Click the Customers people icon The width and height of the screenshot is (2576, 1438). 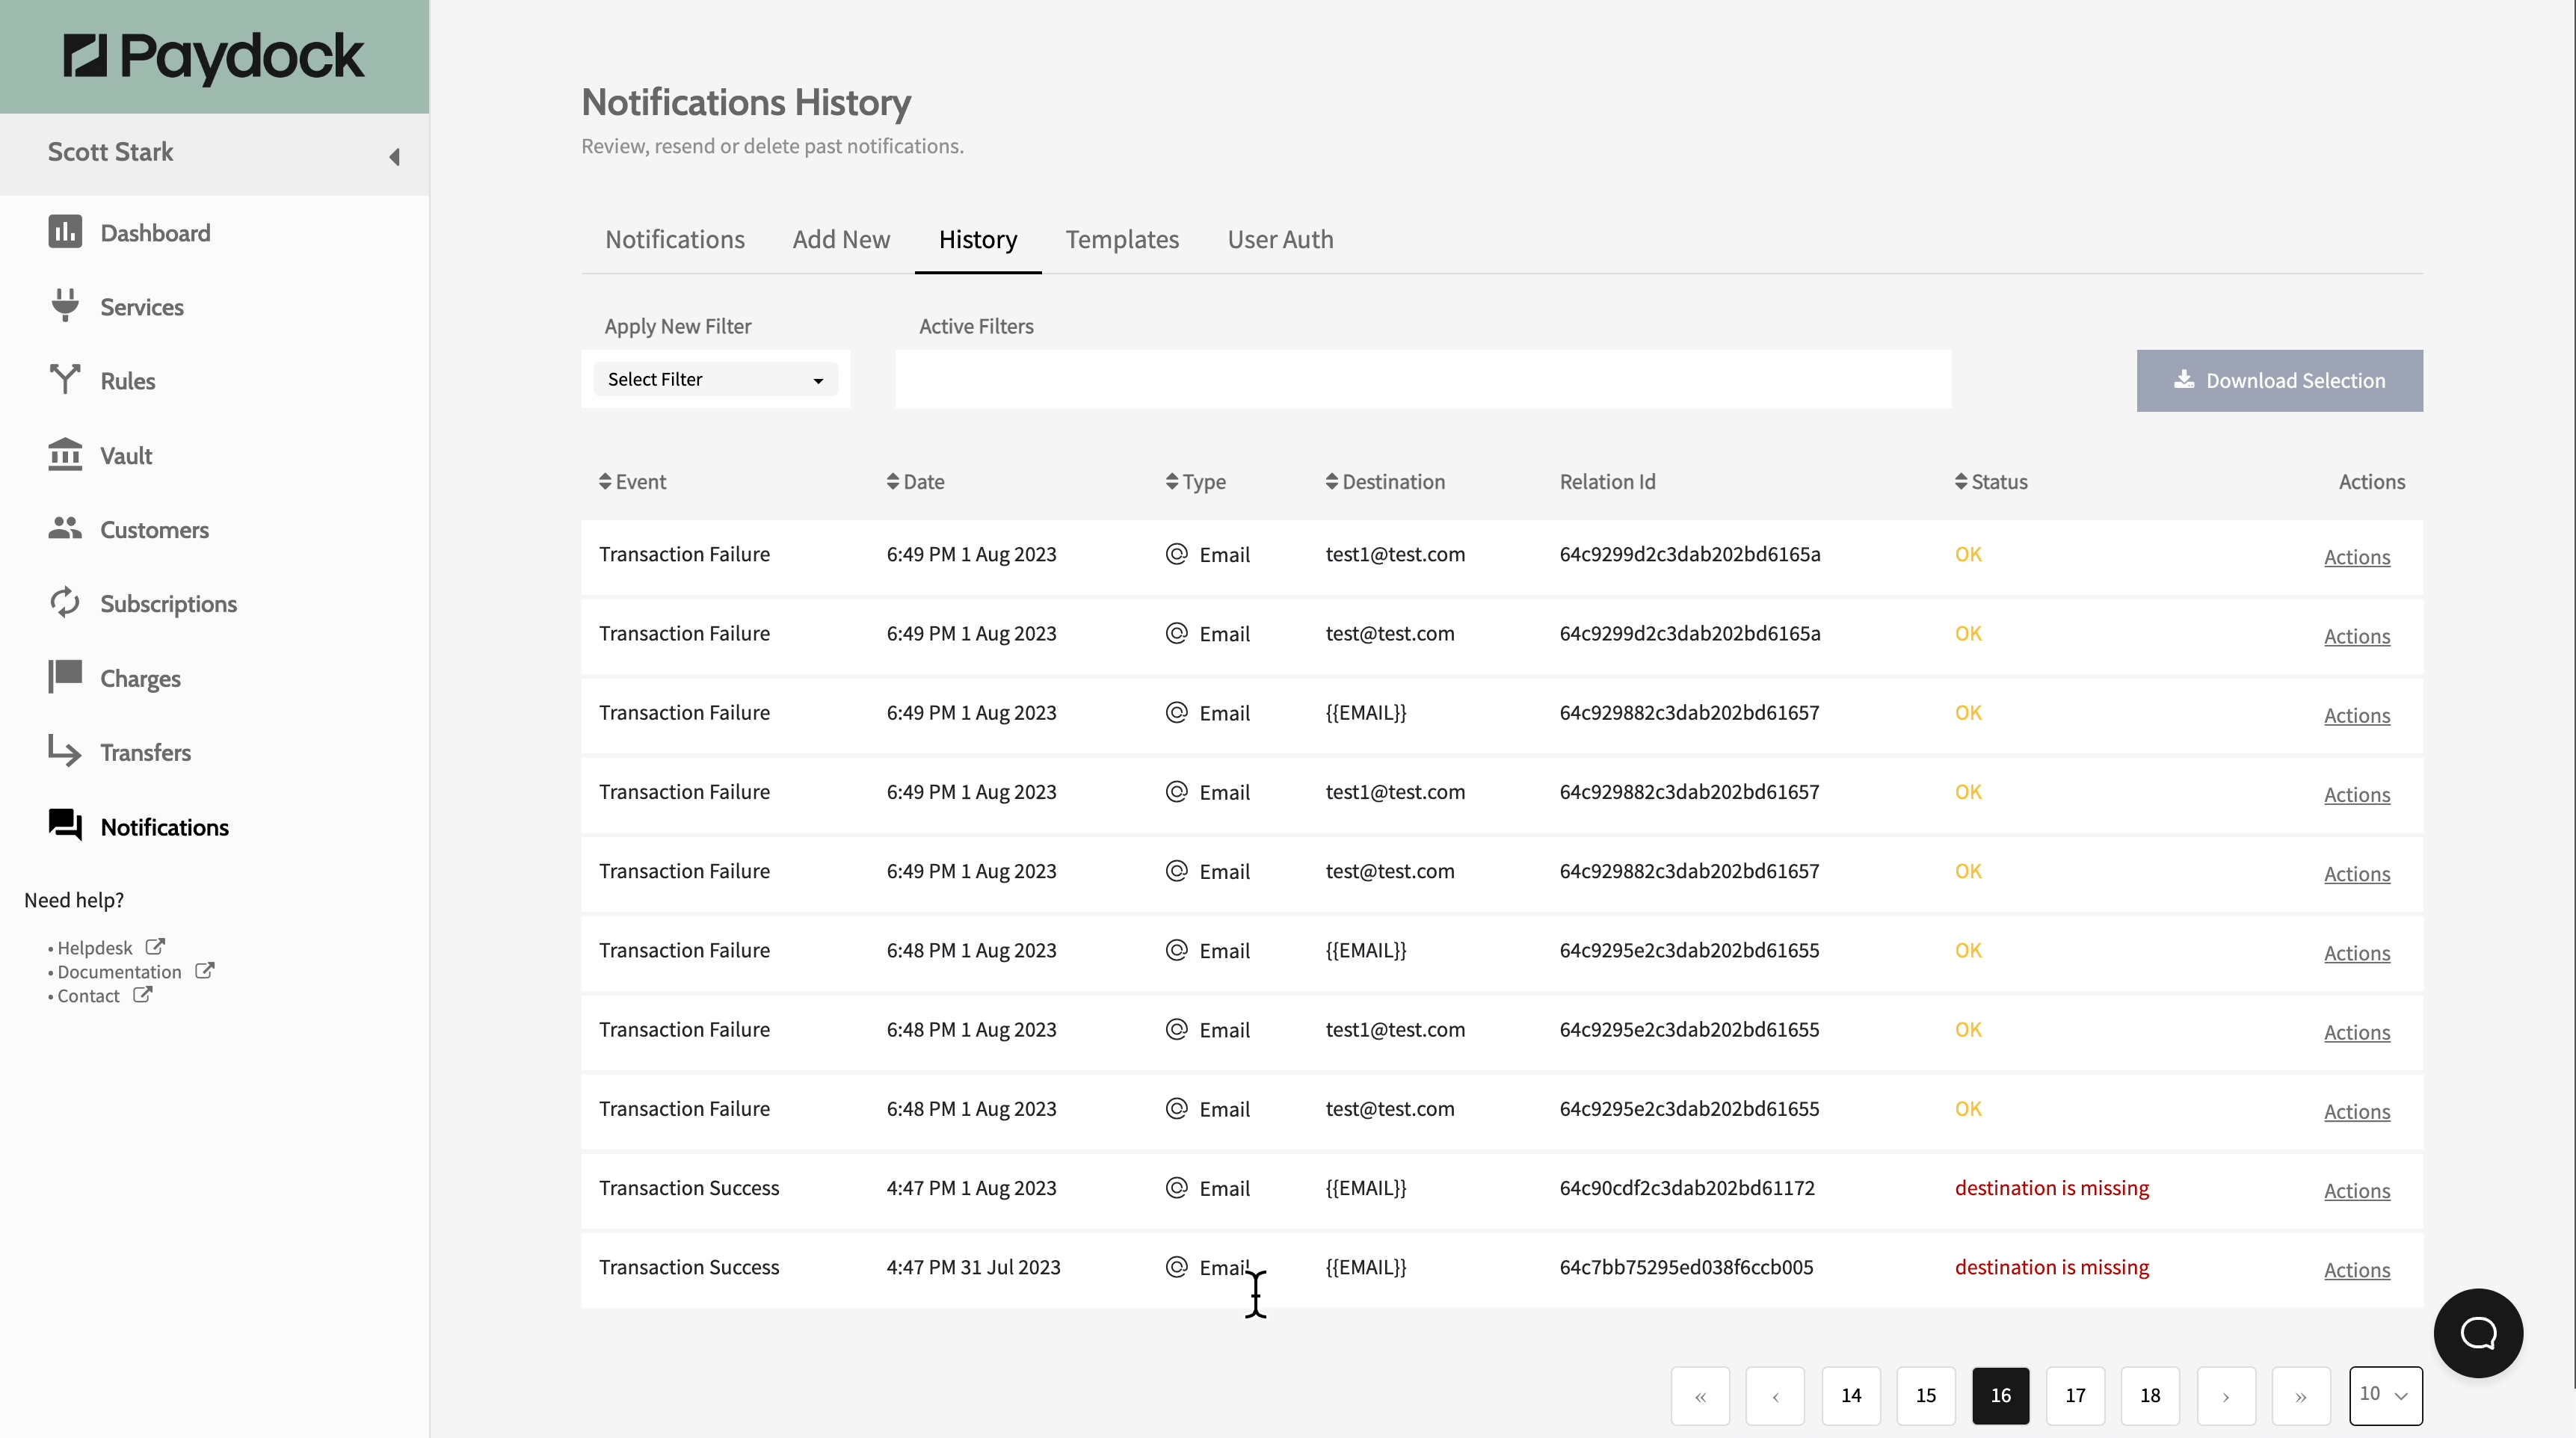pos(65,528)
